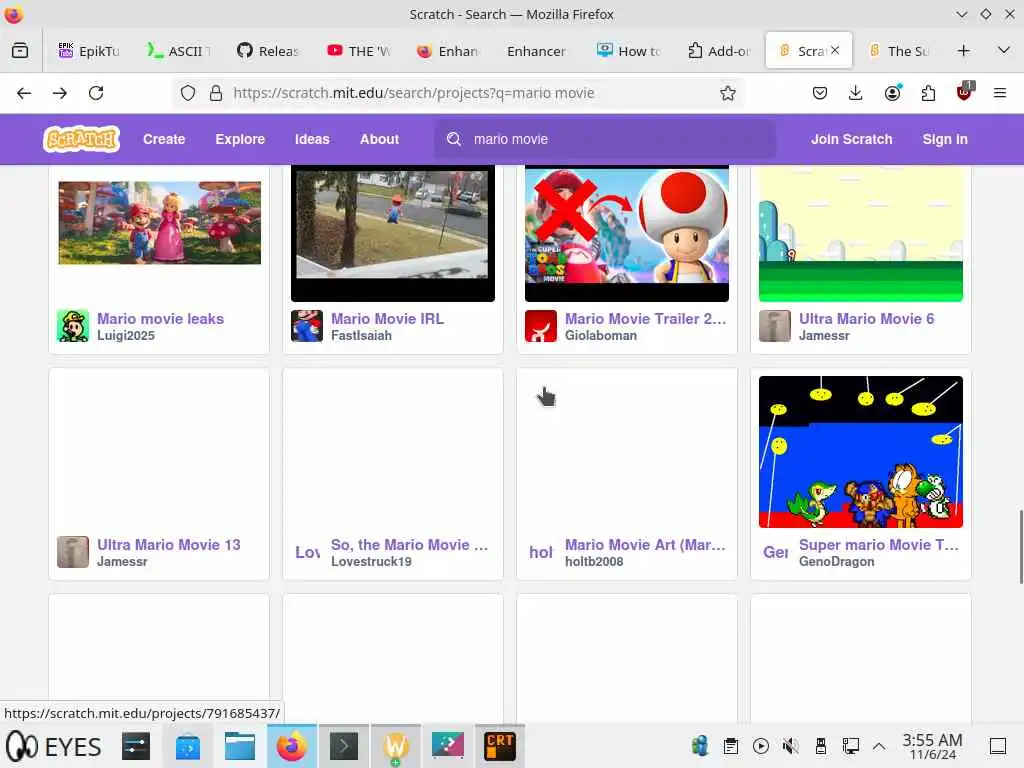This screenshot has width=1024, height=768.
Task: Open Ultra Mario Movie 13 title link
Action: [x=168, y=545]
